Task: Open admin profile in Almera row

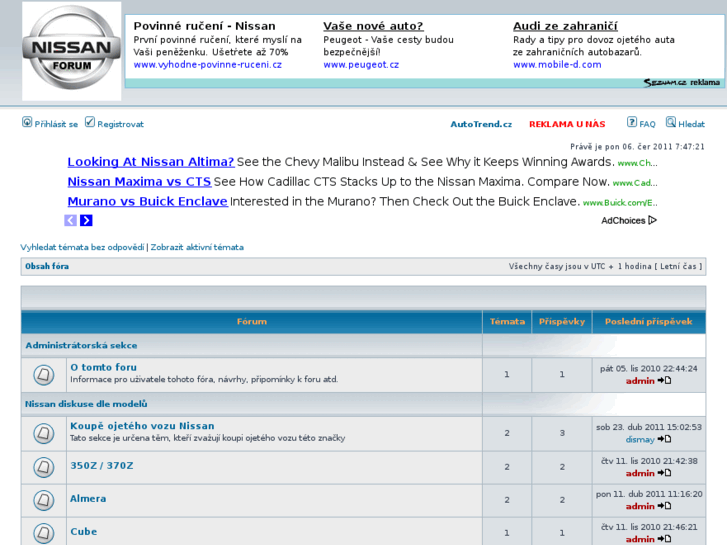Action: [640, 506]
